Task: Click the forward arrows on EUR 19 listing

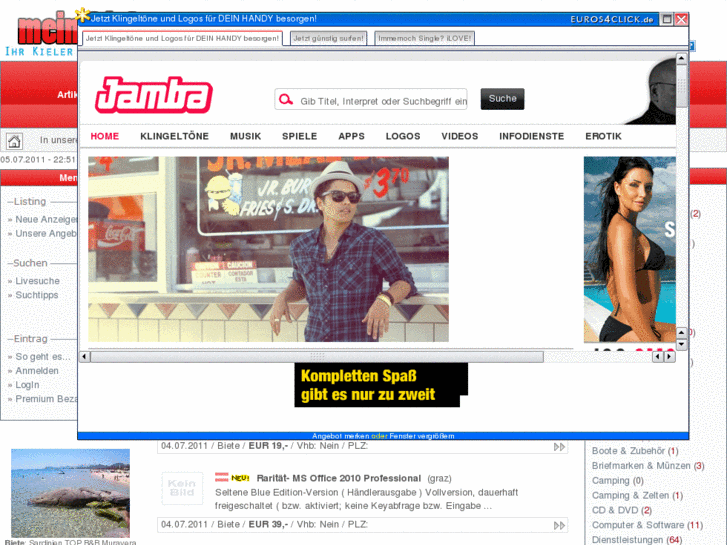Action: (559, 447)
